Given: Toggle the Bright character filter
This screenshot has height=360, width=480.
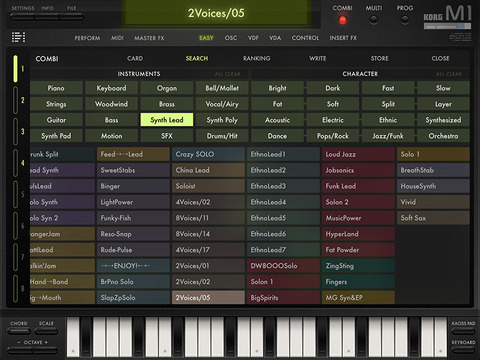Looking at the screenshot, I should tap(277, 88).
